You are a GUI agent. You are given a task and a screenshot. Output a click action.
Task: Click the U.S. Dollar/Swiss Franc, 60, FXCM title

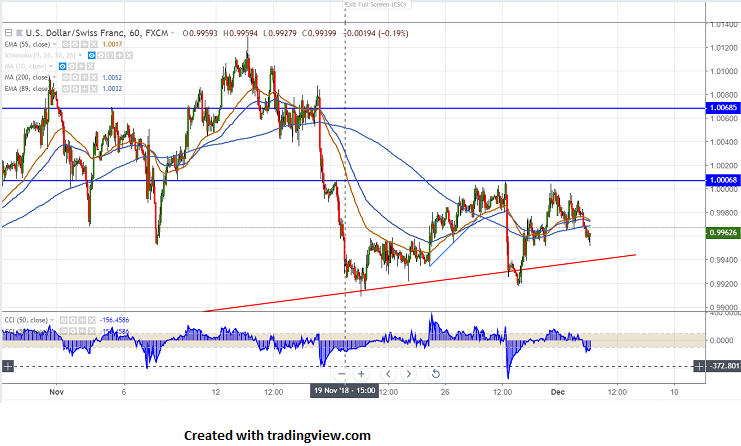[97, 33]
